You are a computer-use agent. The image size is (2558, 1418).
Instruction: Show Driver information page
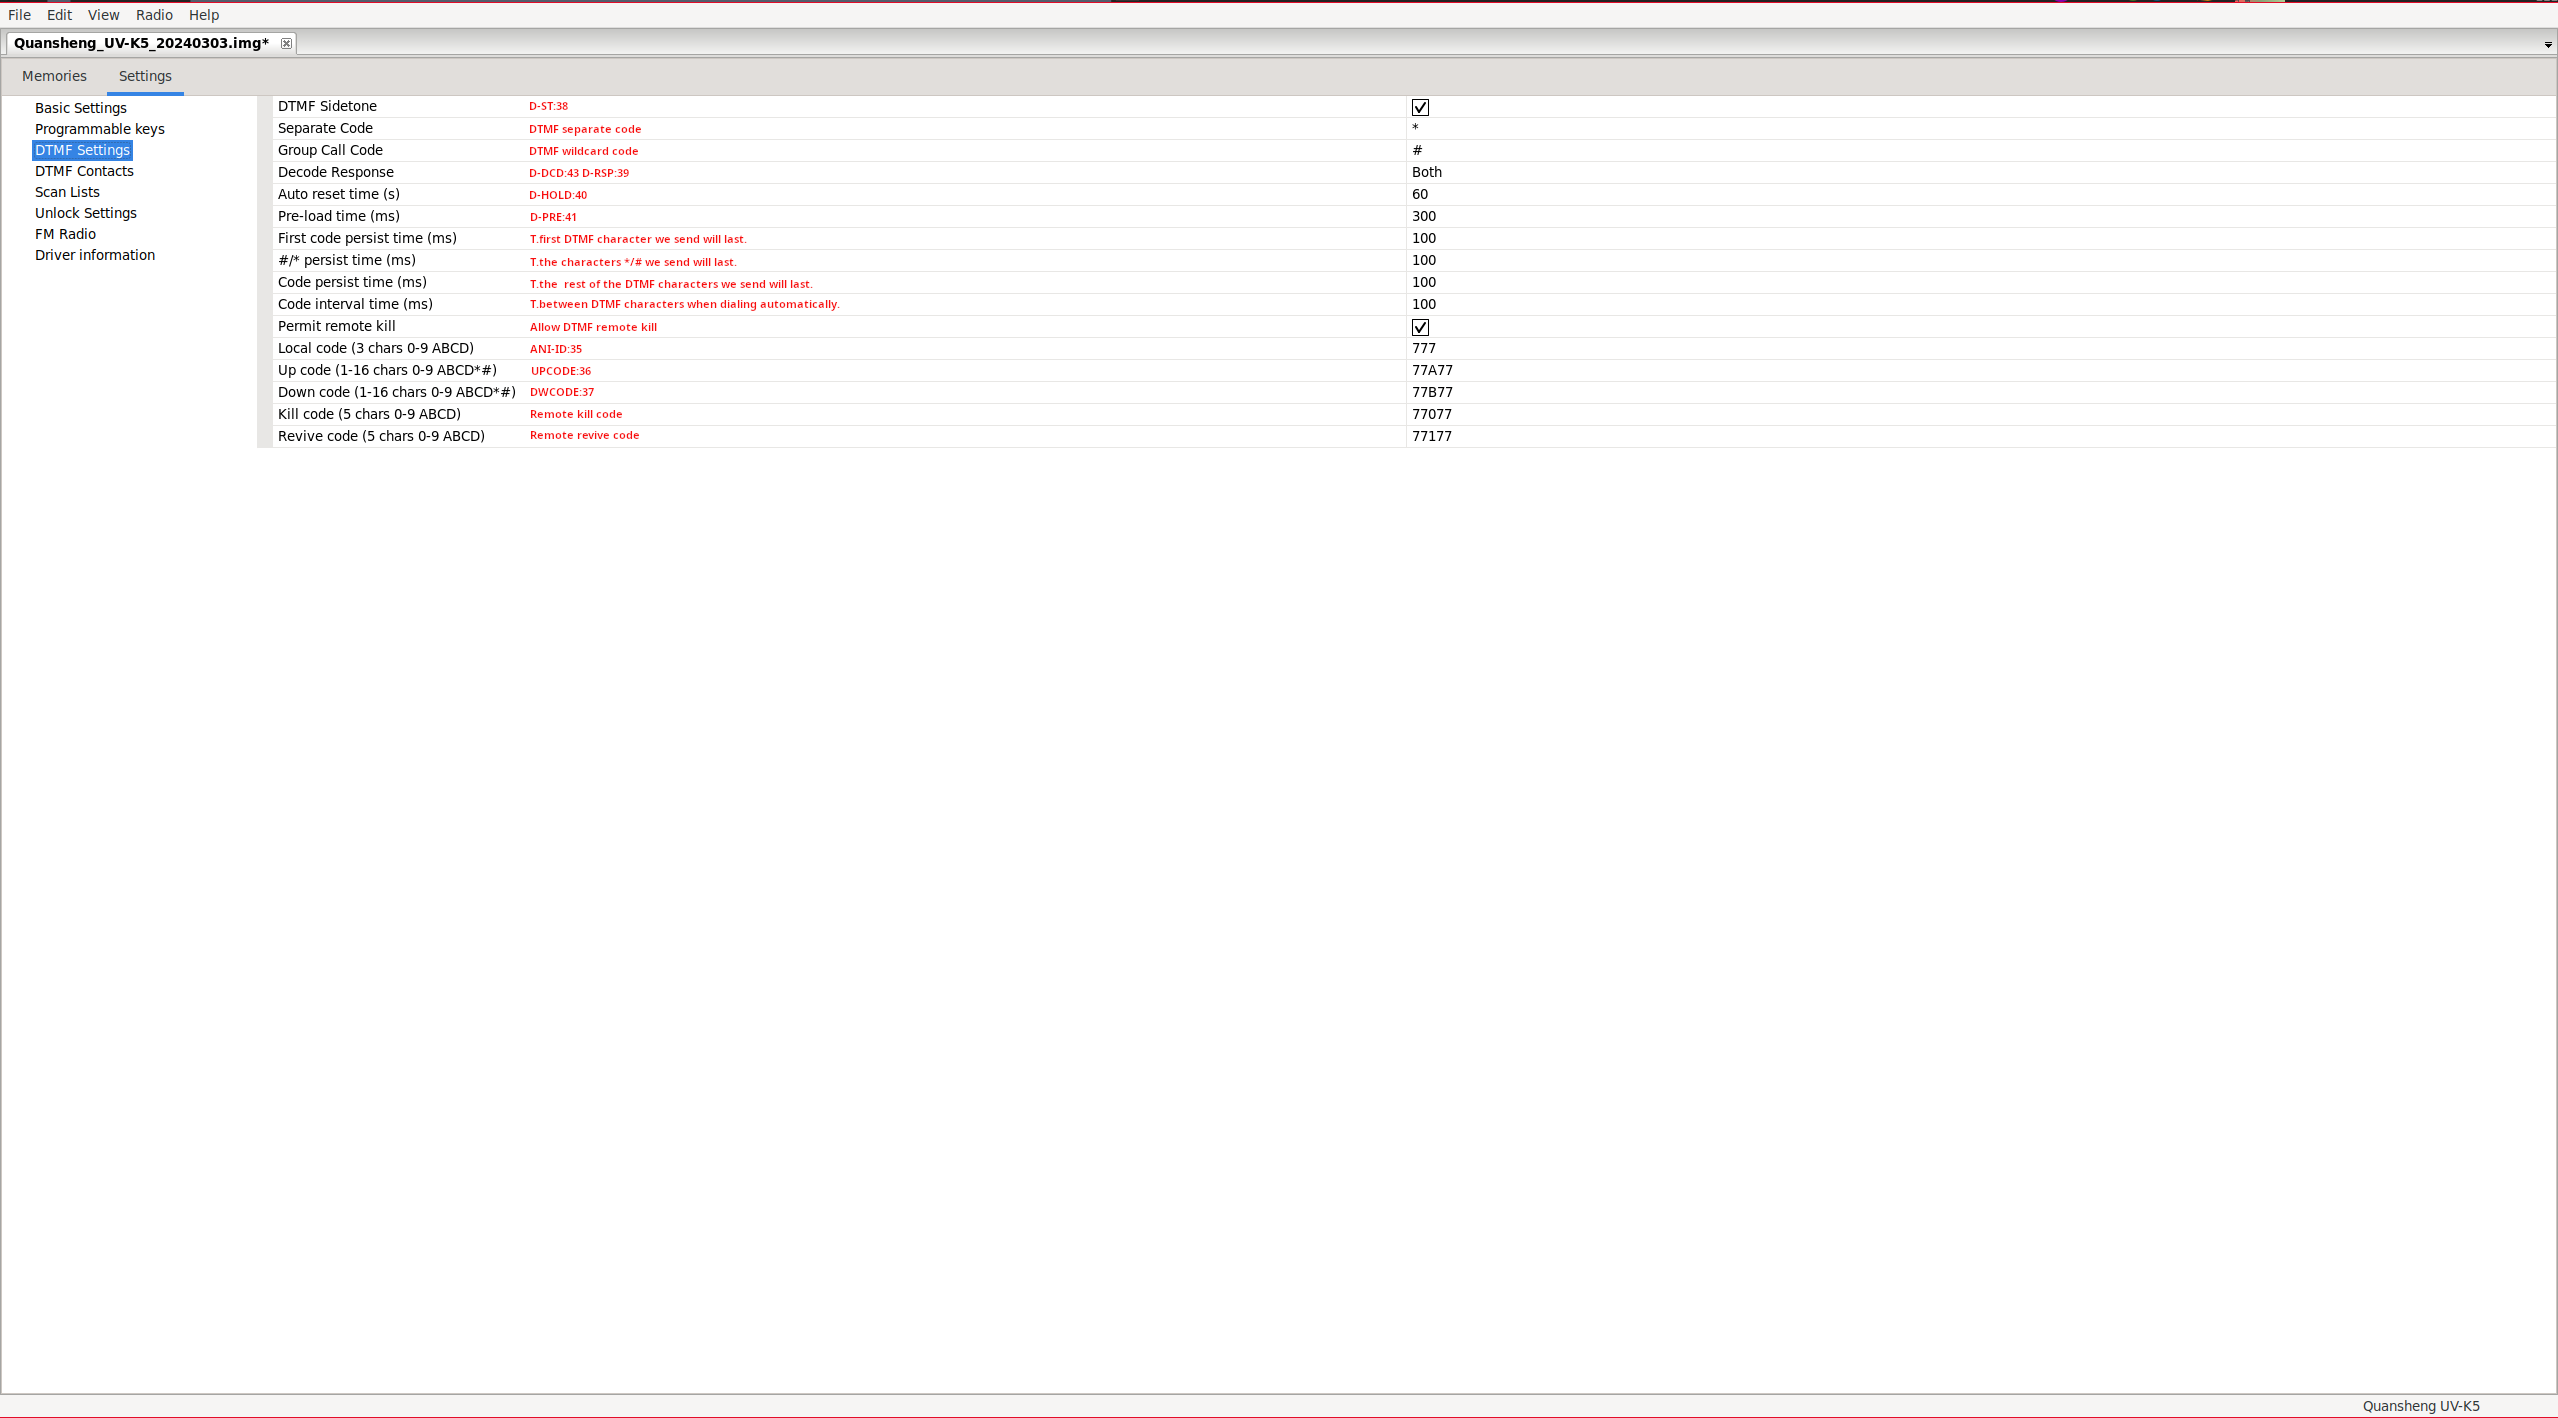[94, 255]
